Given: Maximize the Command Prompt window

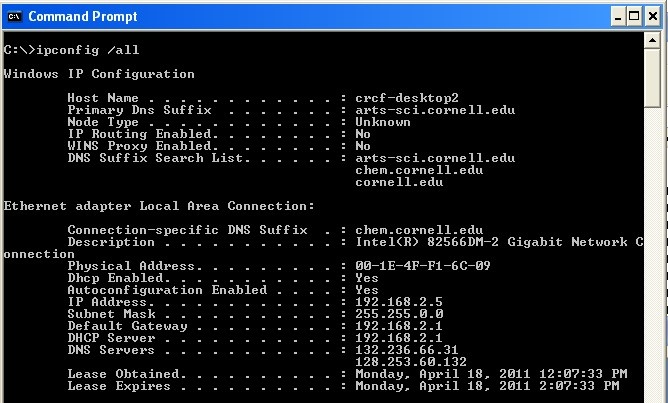Looking at the screenshot, I should tap(634, 17).
